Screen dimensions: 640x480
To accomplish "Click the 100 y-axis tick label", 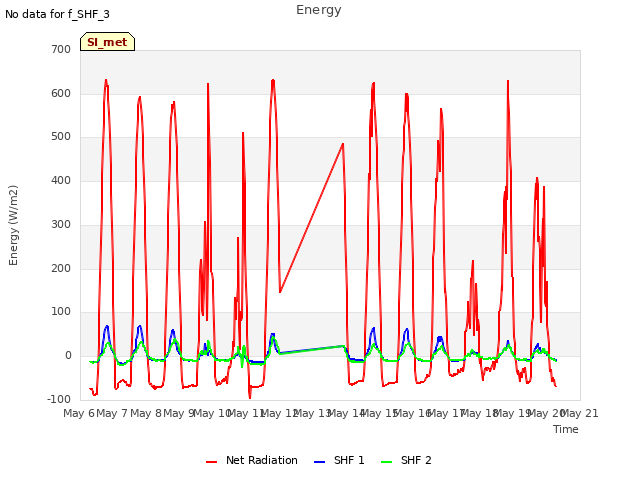I will [61, 312].
